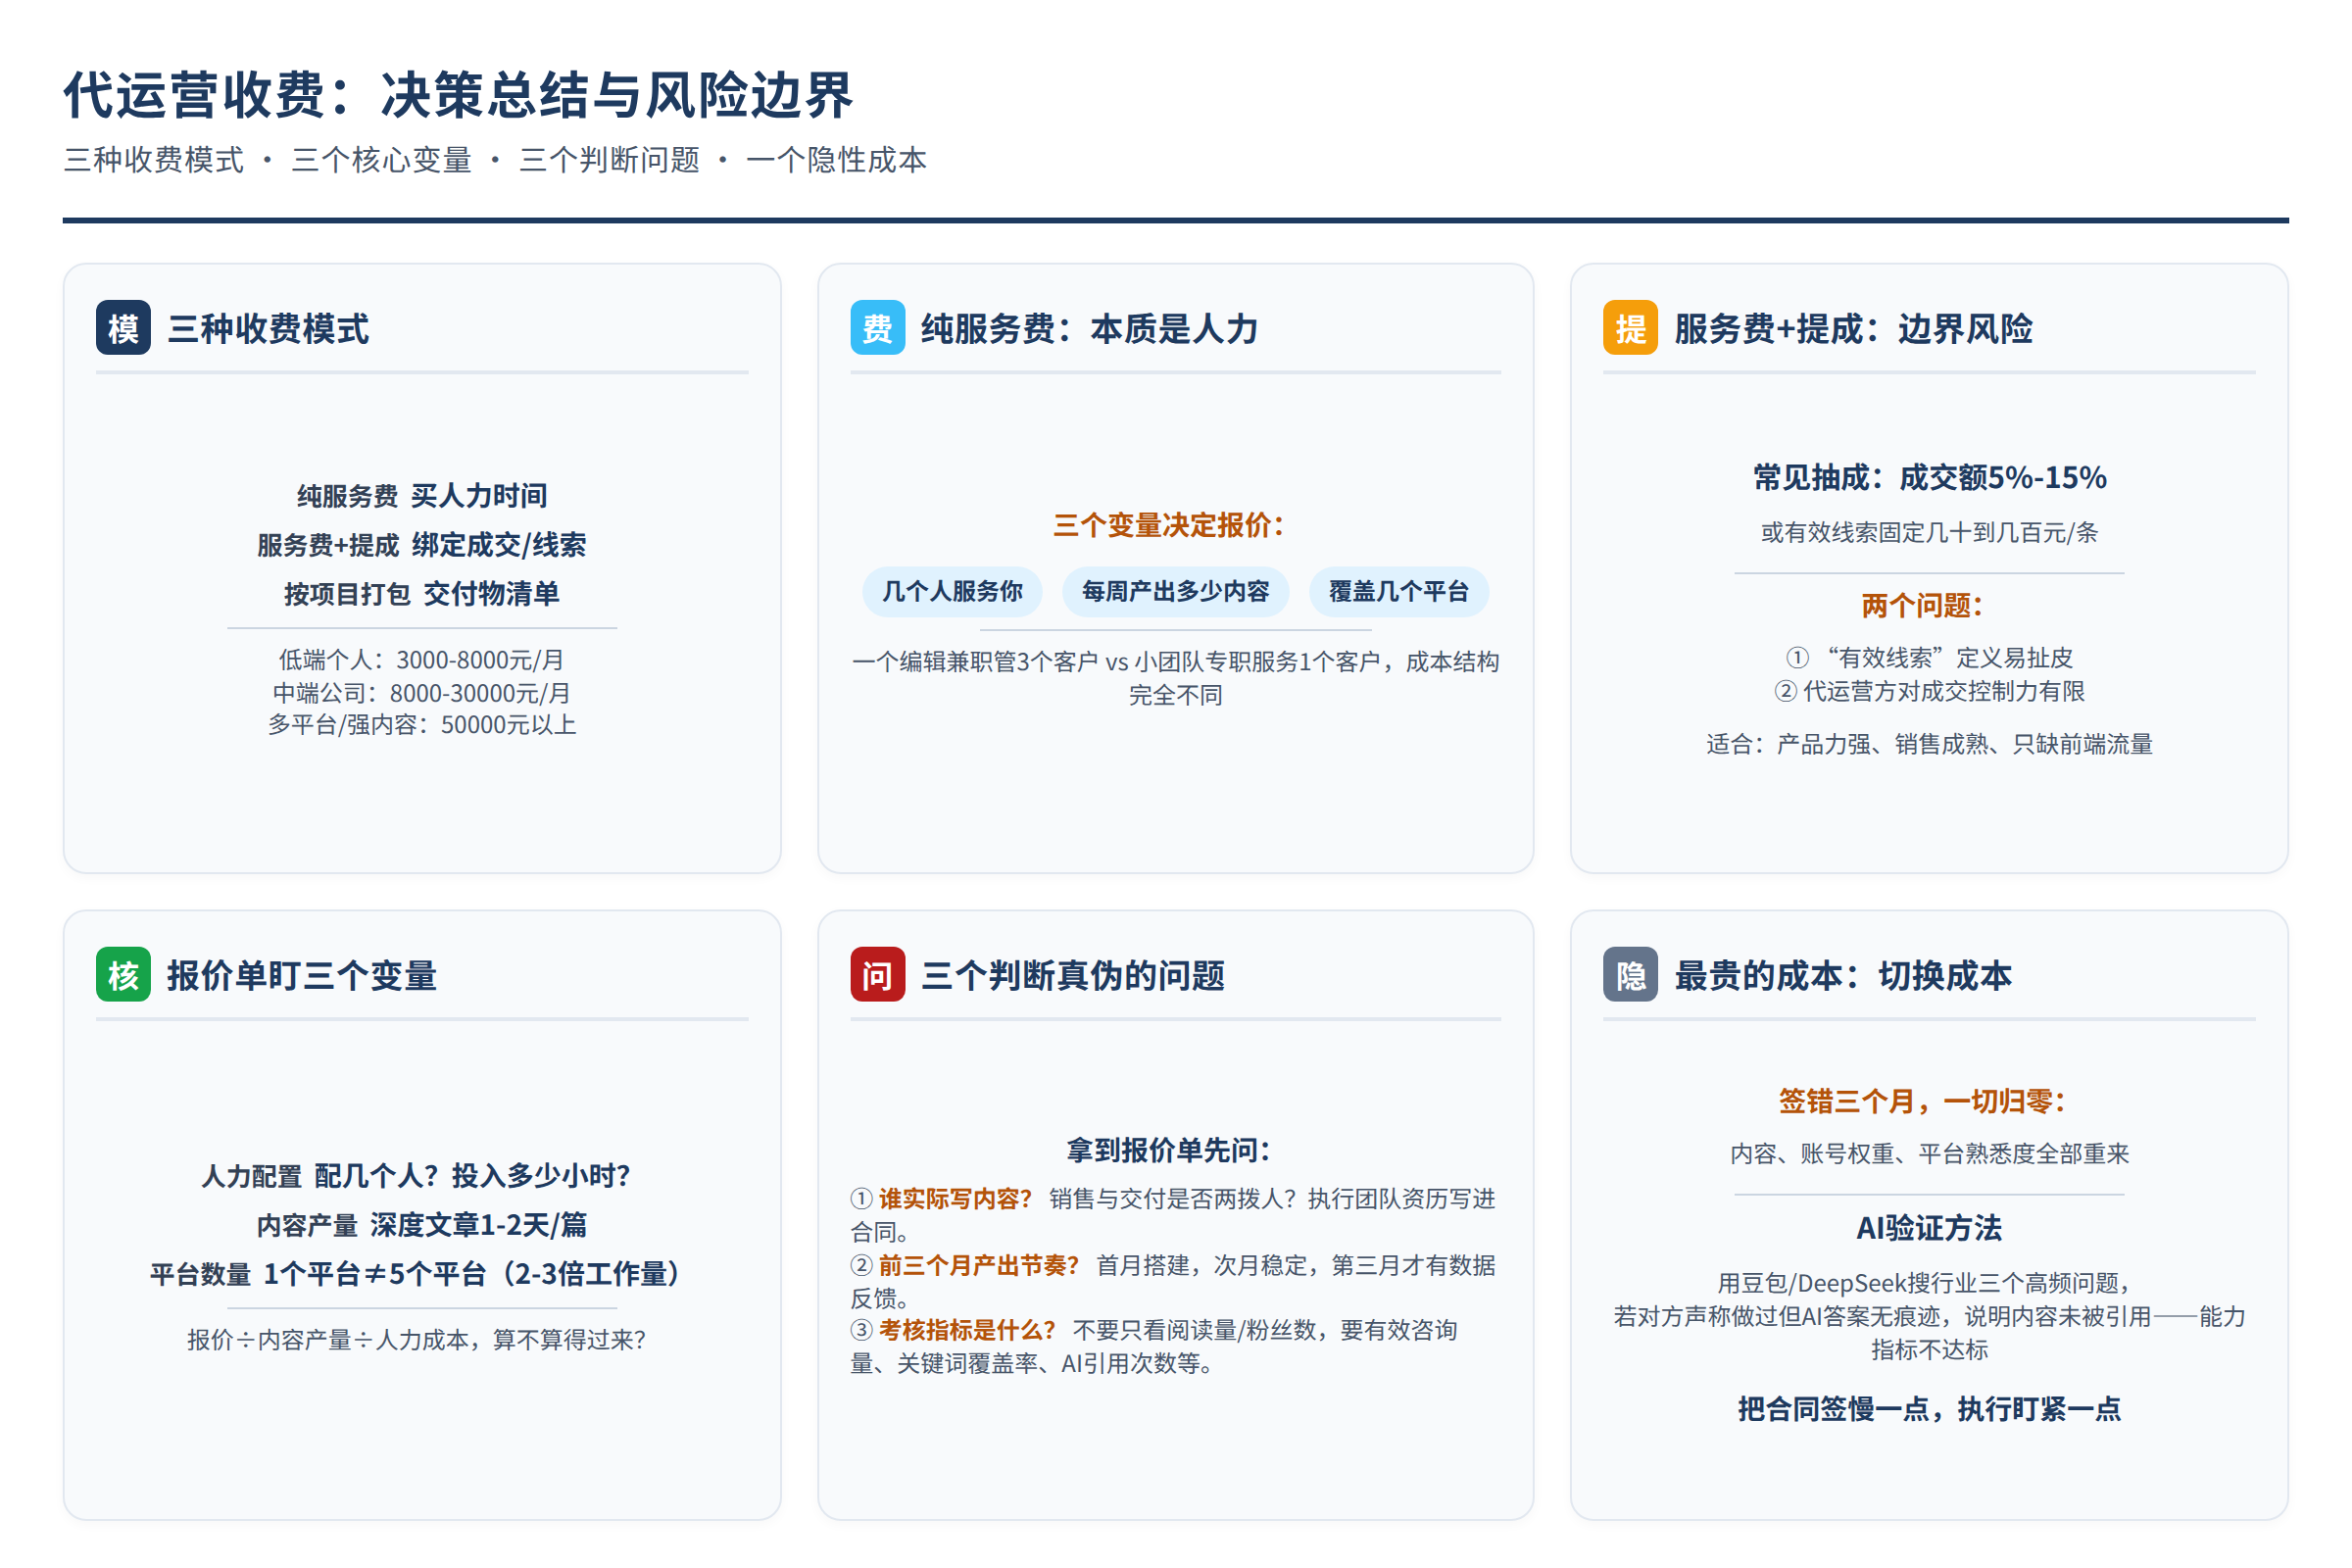This screenshot has height=1568, width=2352.
Task: Click the orange text 签错三个月，一切归零：
Action: point(1924,1102)
